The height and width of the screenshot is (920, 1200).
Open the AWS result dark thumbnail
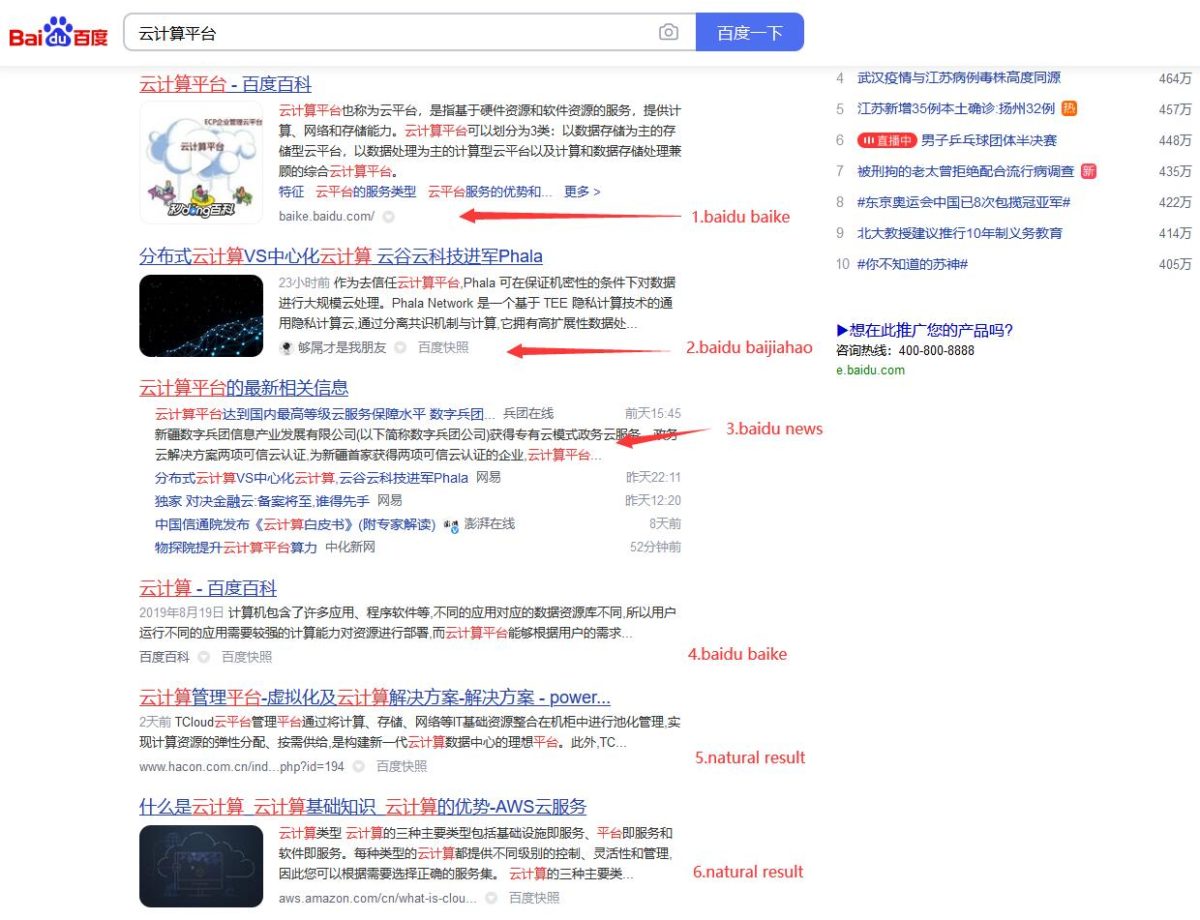click(201, 866)
